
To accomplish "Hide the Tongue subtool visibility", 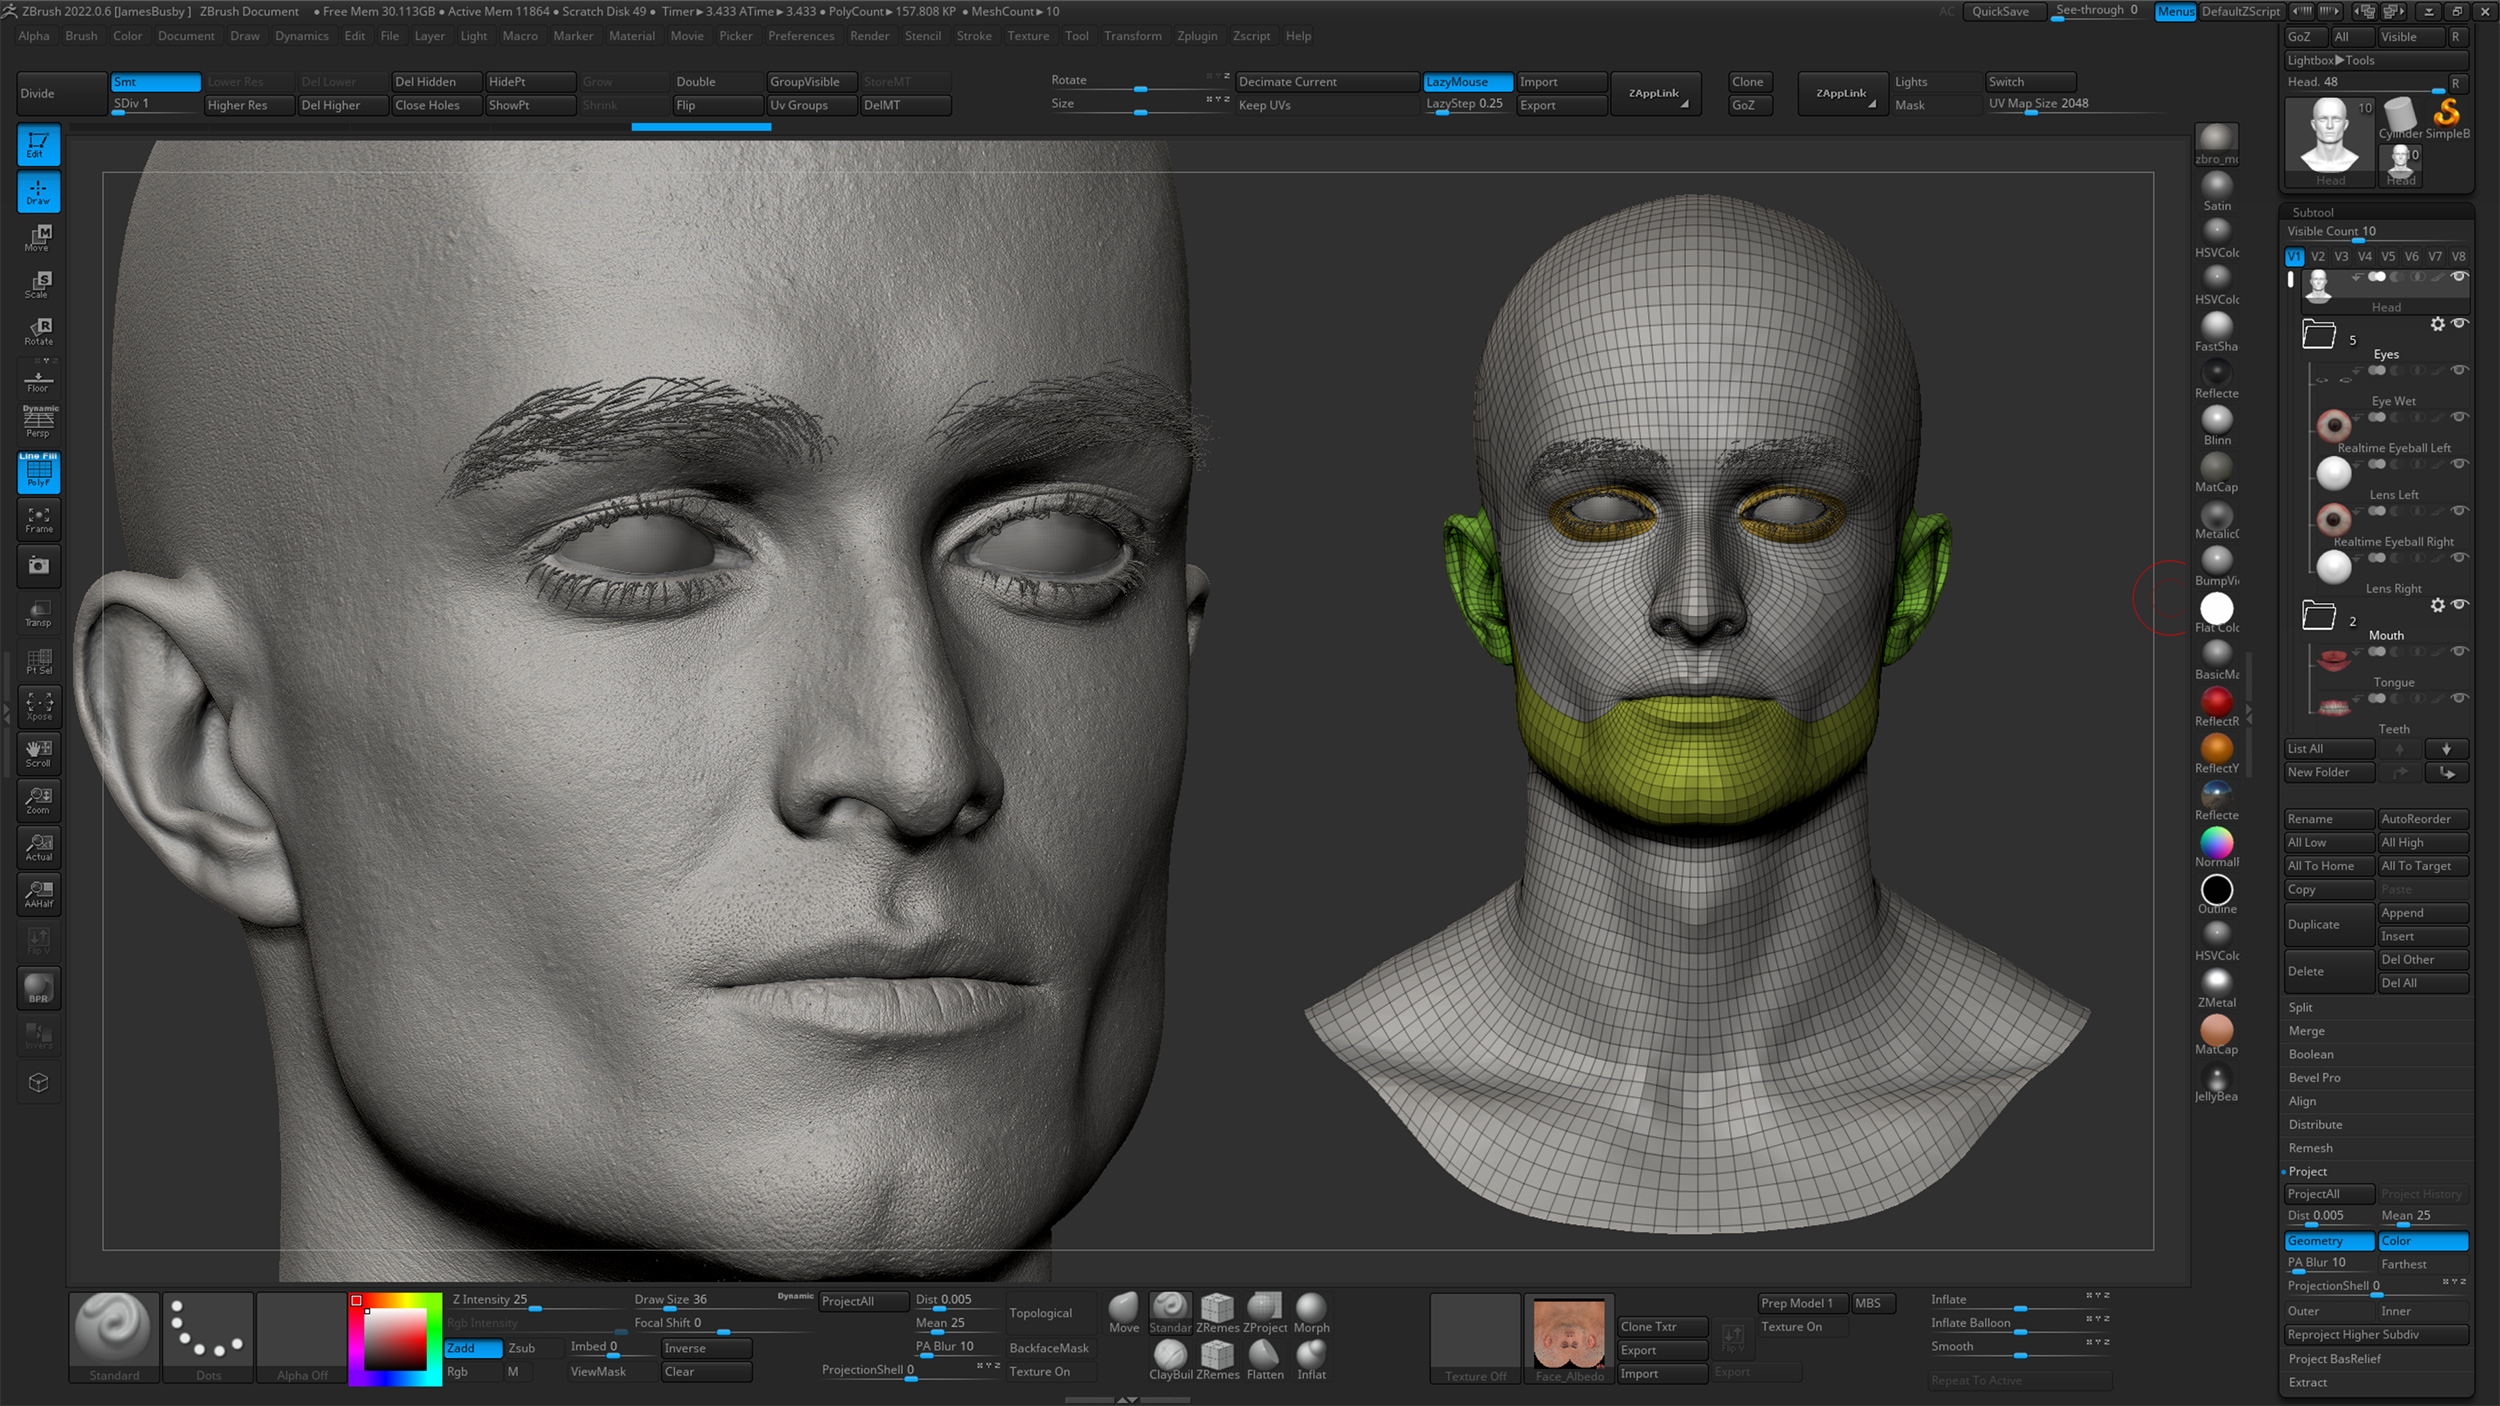I will coord(2460,652).
